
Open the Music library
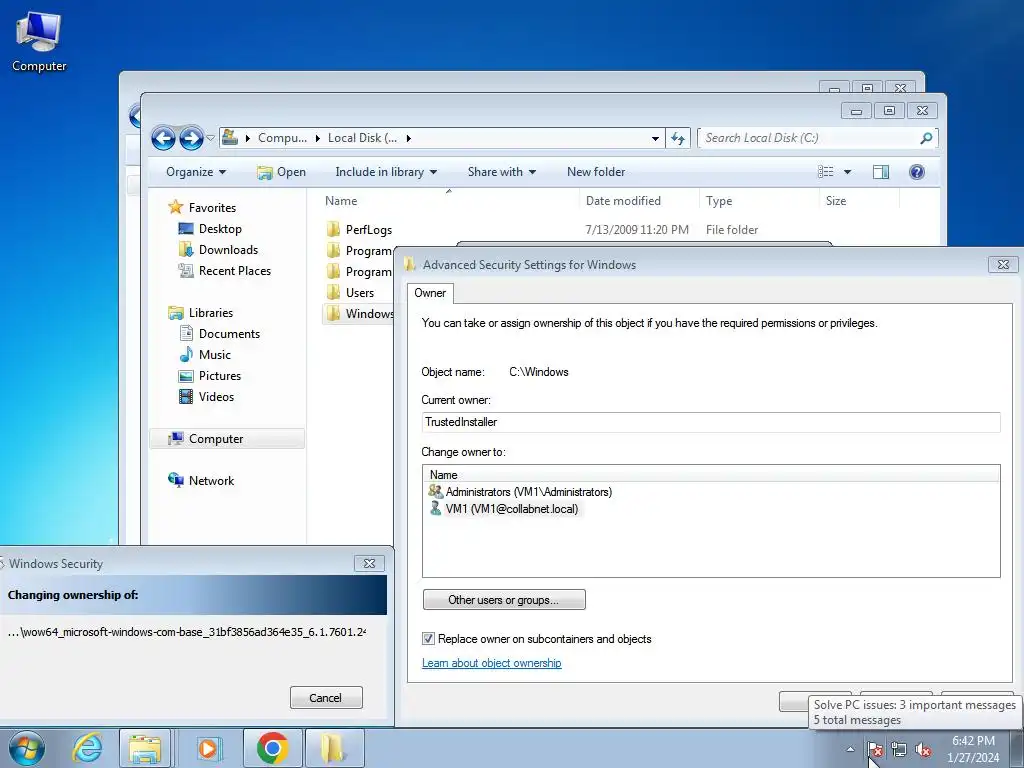point(214,355)
